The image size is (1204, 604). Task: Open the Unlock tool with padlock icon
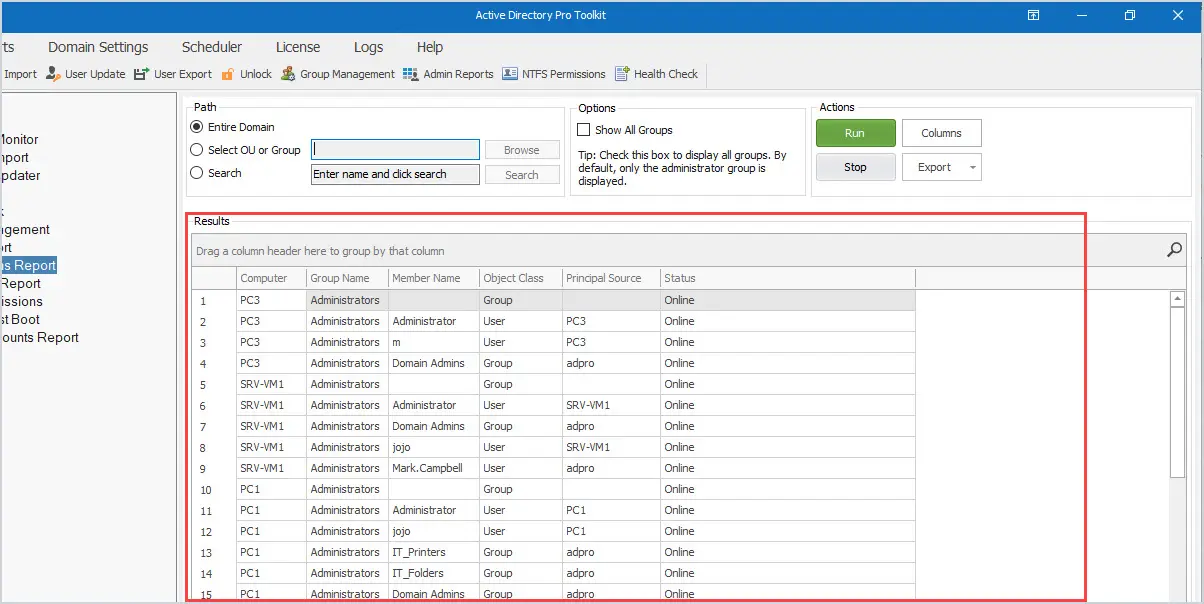tap(246, 74)
